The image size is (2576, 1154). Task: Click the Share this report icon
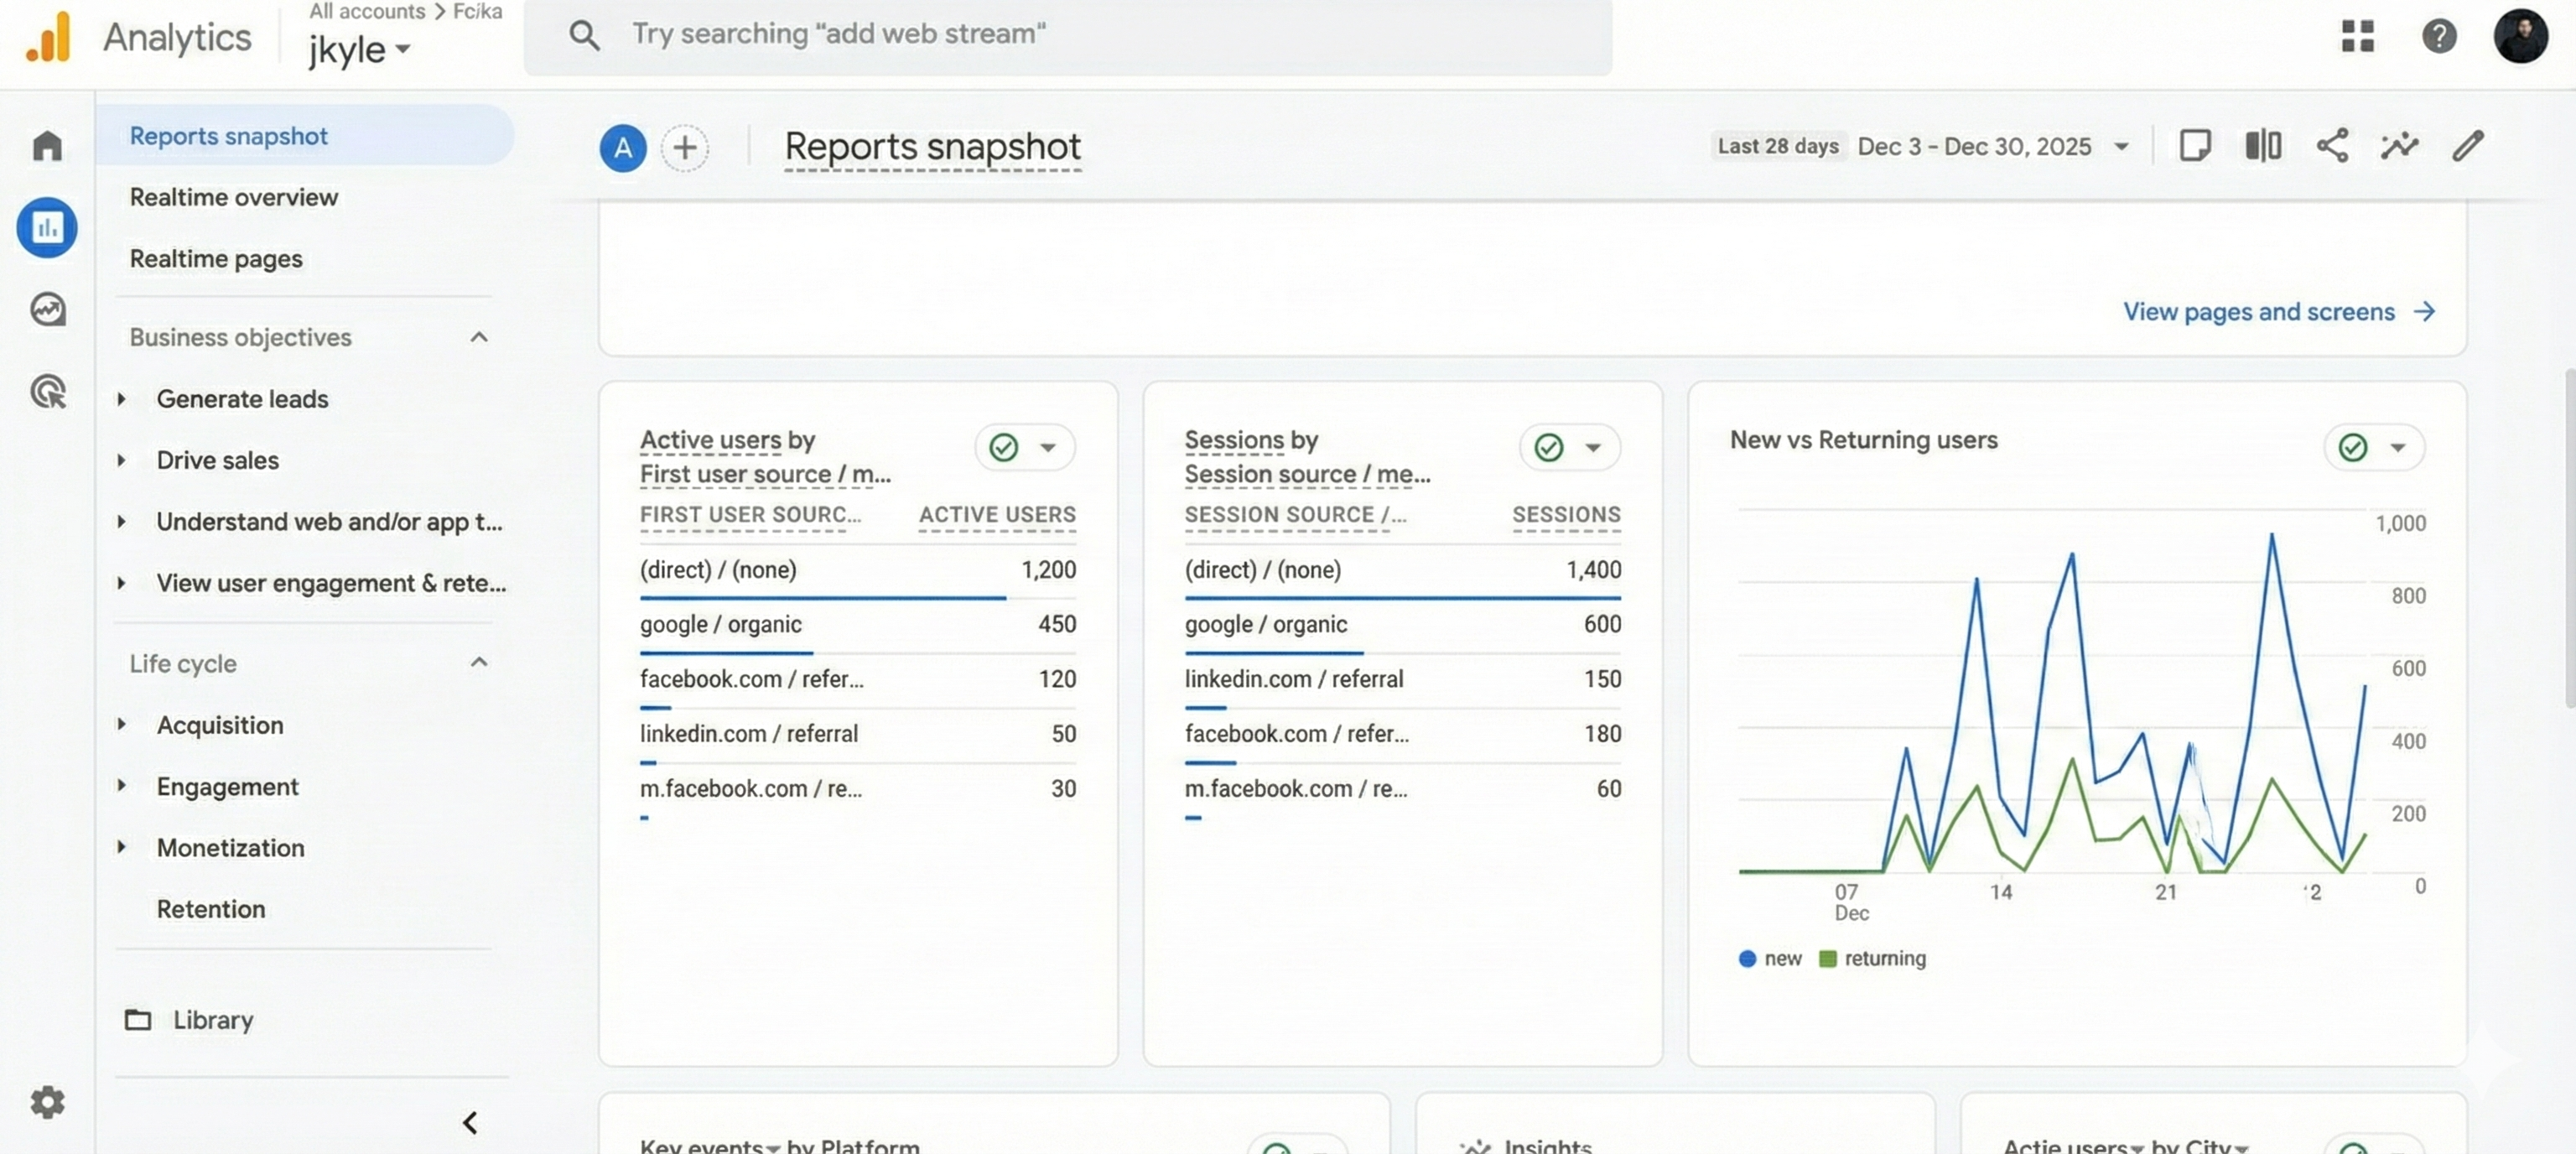pos(2331,146)
